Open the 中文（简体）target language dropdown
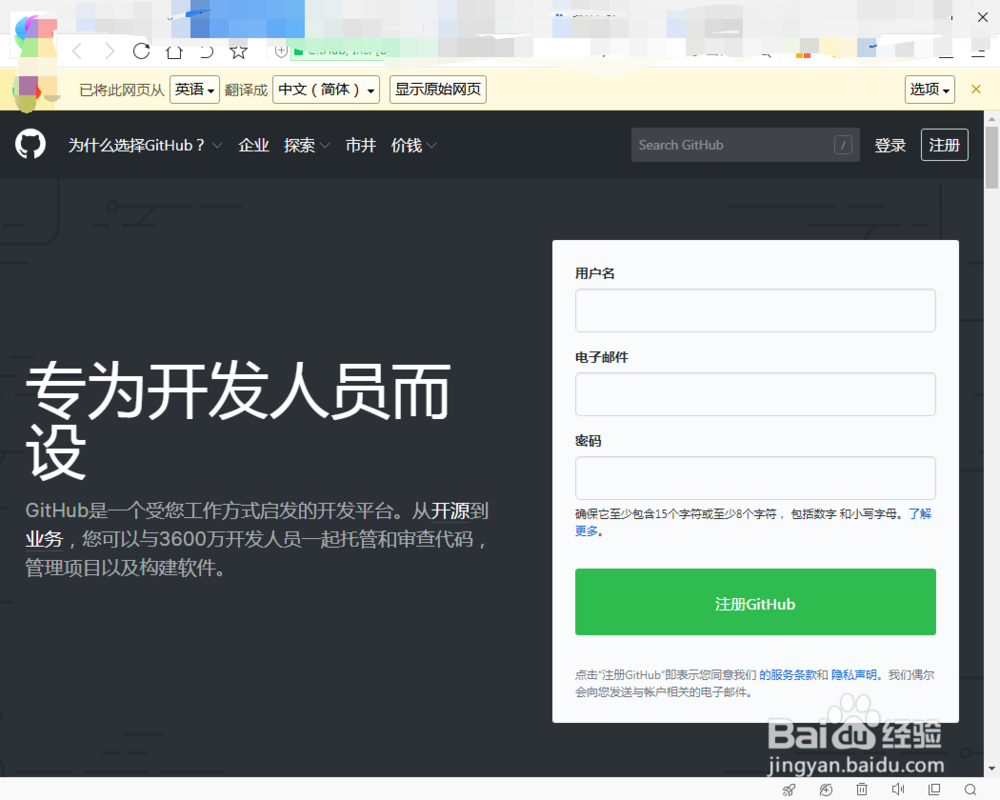The height and width of the screenshot is (800, 1000). pyautogui.click(x=326, y=89)
